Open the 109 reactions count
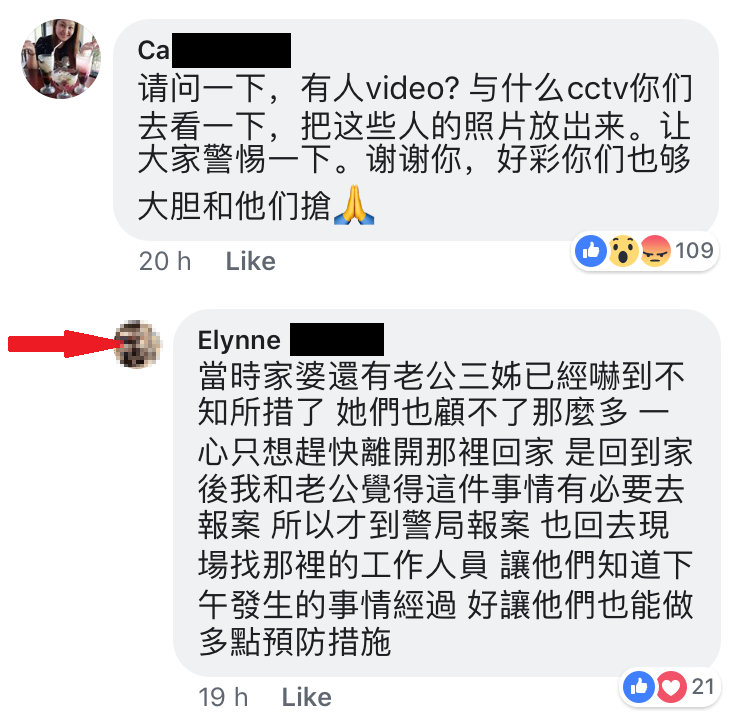The width and height of the screenshot is (747, 726). [694, 251]
